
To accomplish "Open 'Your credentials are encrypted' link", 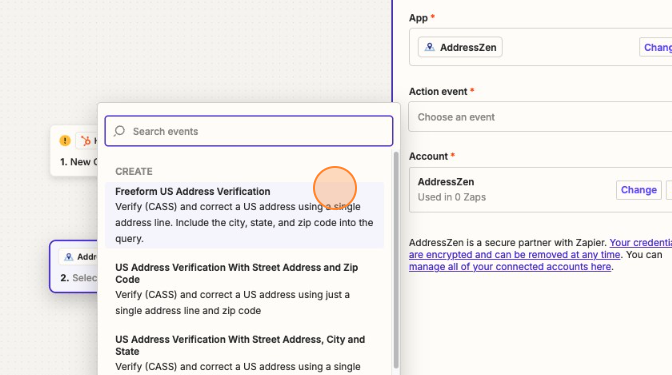I will click(540, 249).
